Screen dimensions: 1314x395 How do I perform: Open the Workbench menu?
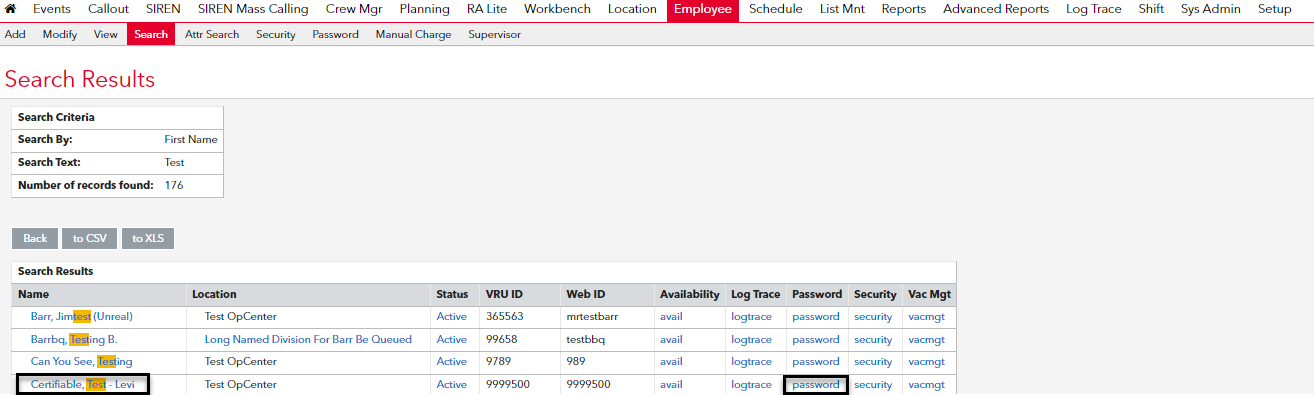(557, 9)
